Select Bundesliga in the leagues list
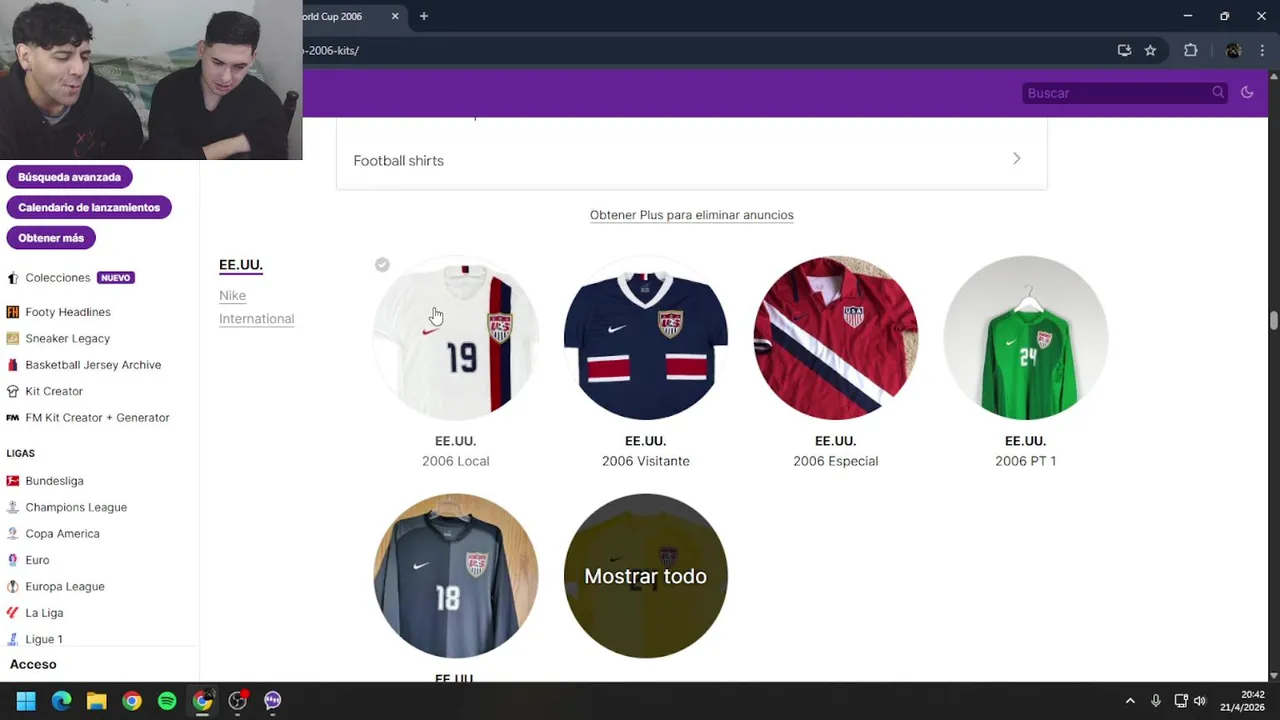This screenshot has width=1280, height=720. click(x=54, y=481)
